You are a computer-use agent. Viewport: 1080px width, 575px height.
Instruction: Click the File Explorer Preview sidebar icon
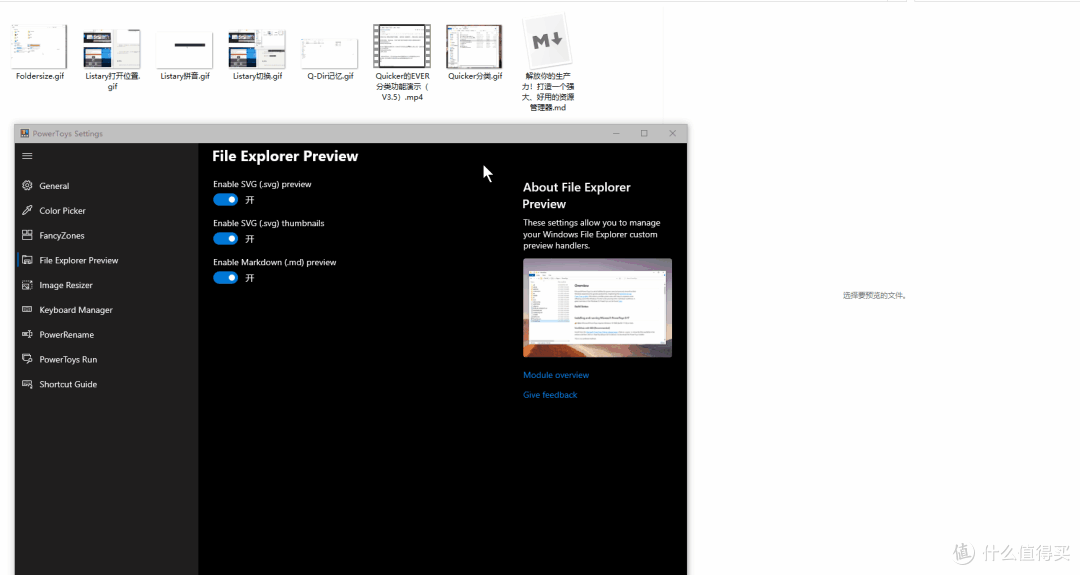coord(27,260)
